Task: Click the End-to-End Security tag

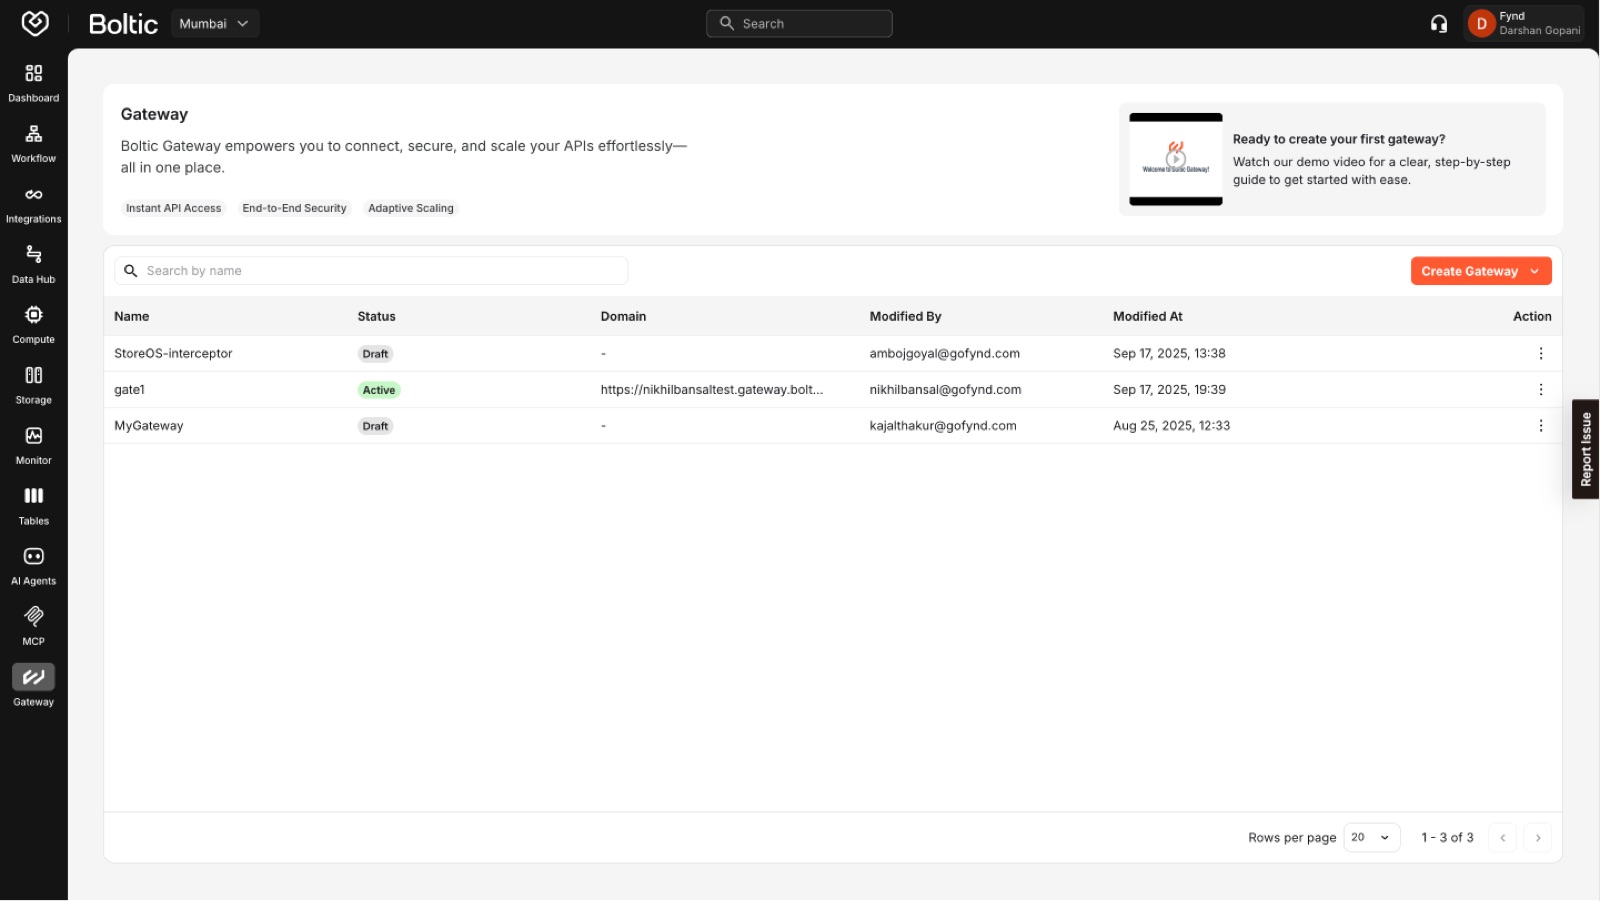Action: (294, 208)
